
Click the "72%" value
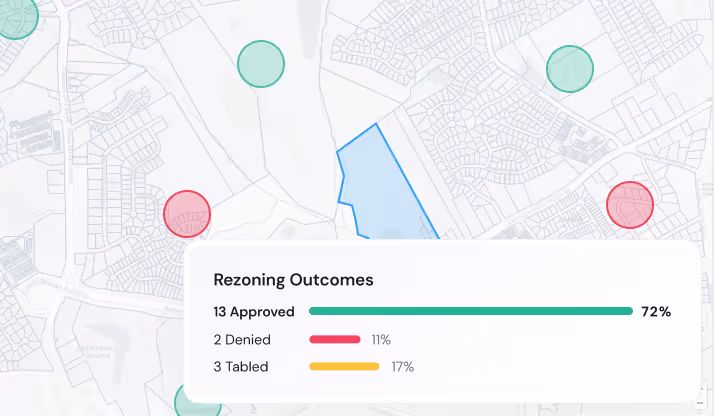point(656,312)
